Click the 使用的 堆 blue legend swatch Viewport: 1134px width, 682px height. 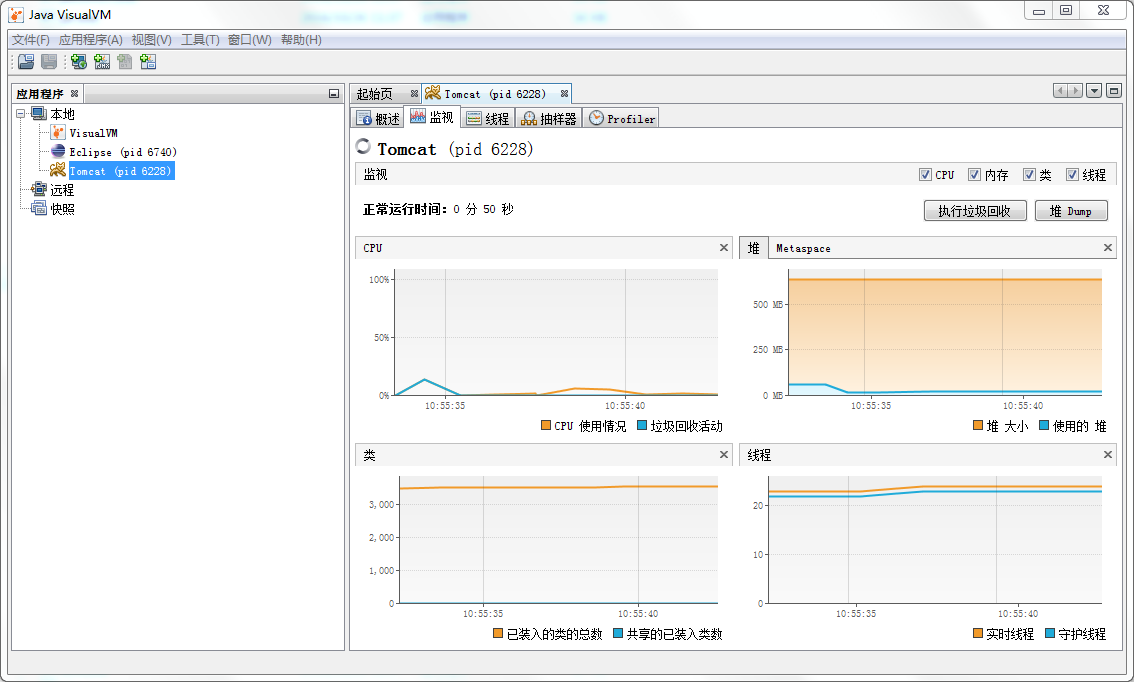tap(1044, 425)
